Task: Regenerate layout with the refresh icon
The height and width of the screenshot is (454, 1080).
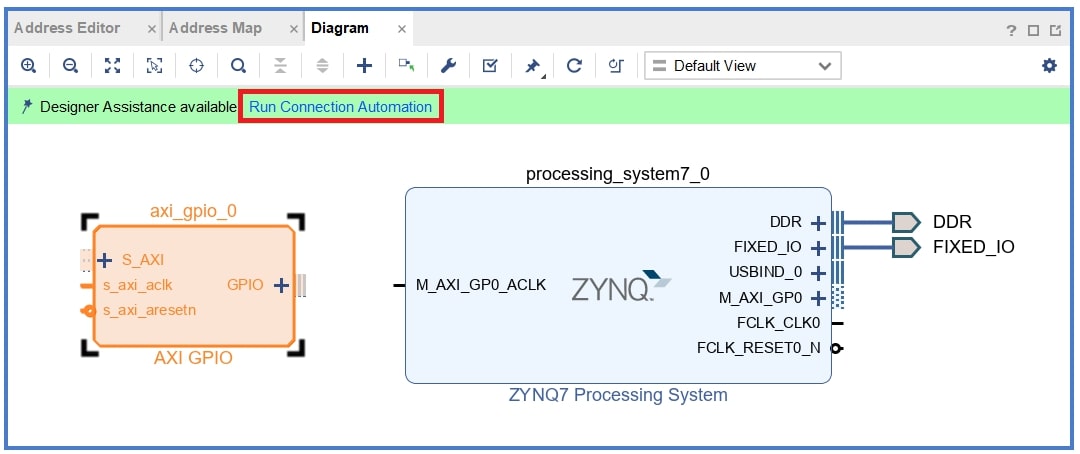Action: point(574,65)
